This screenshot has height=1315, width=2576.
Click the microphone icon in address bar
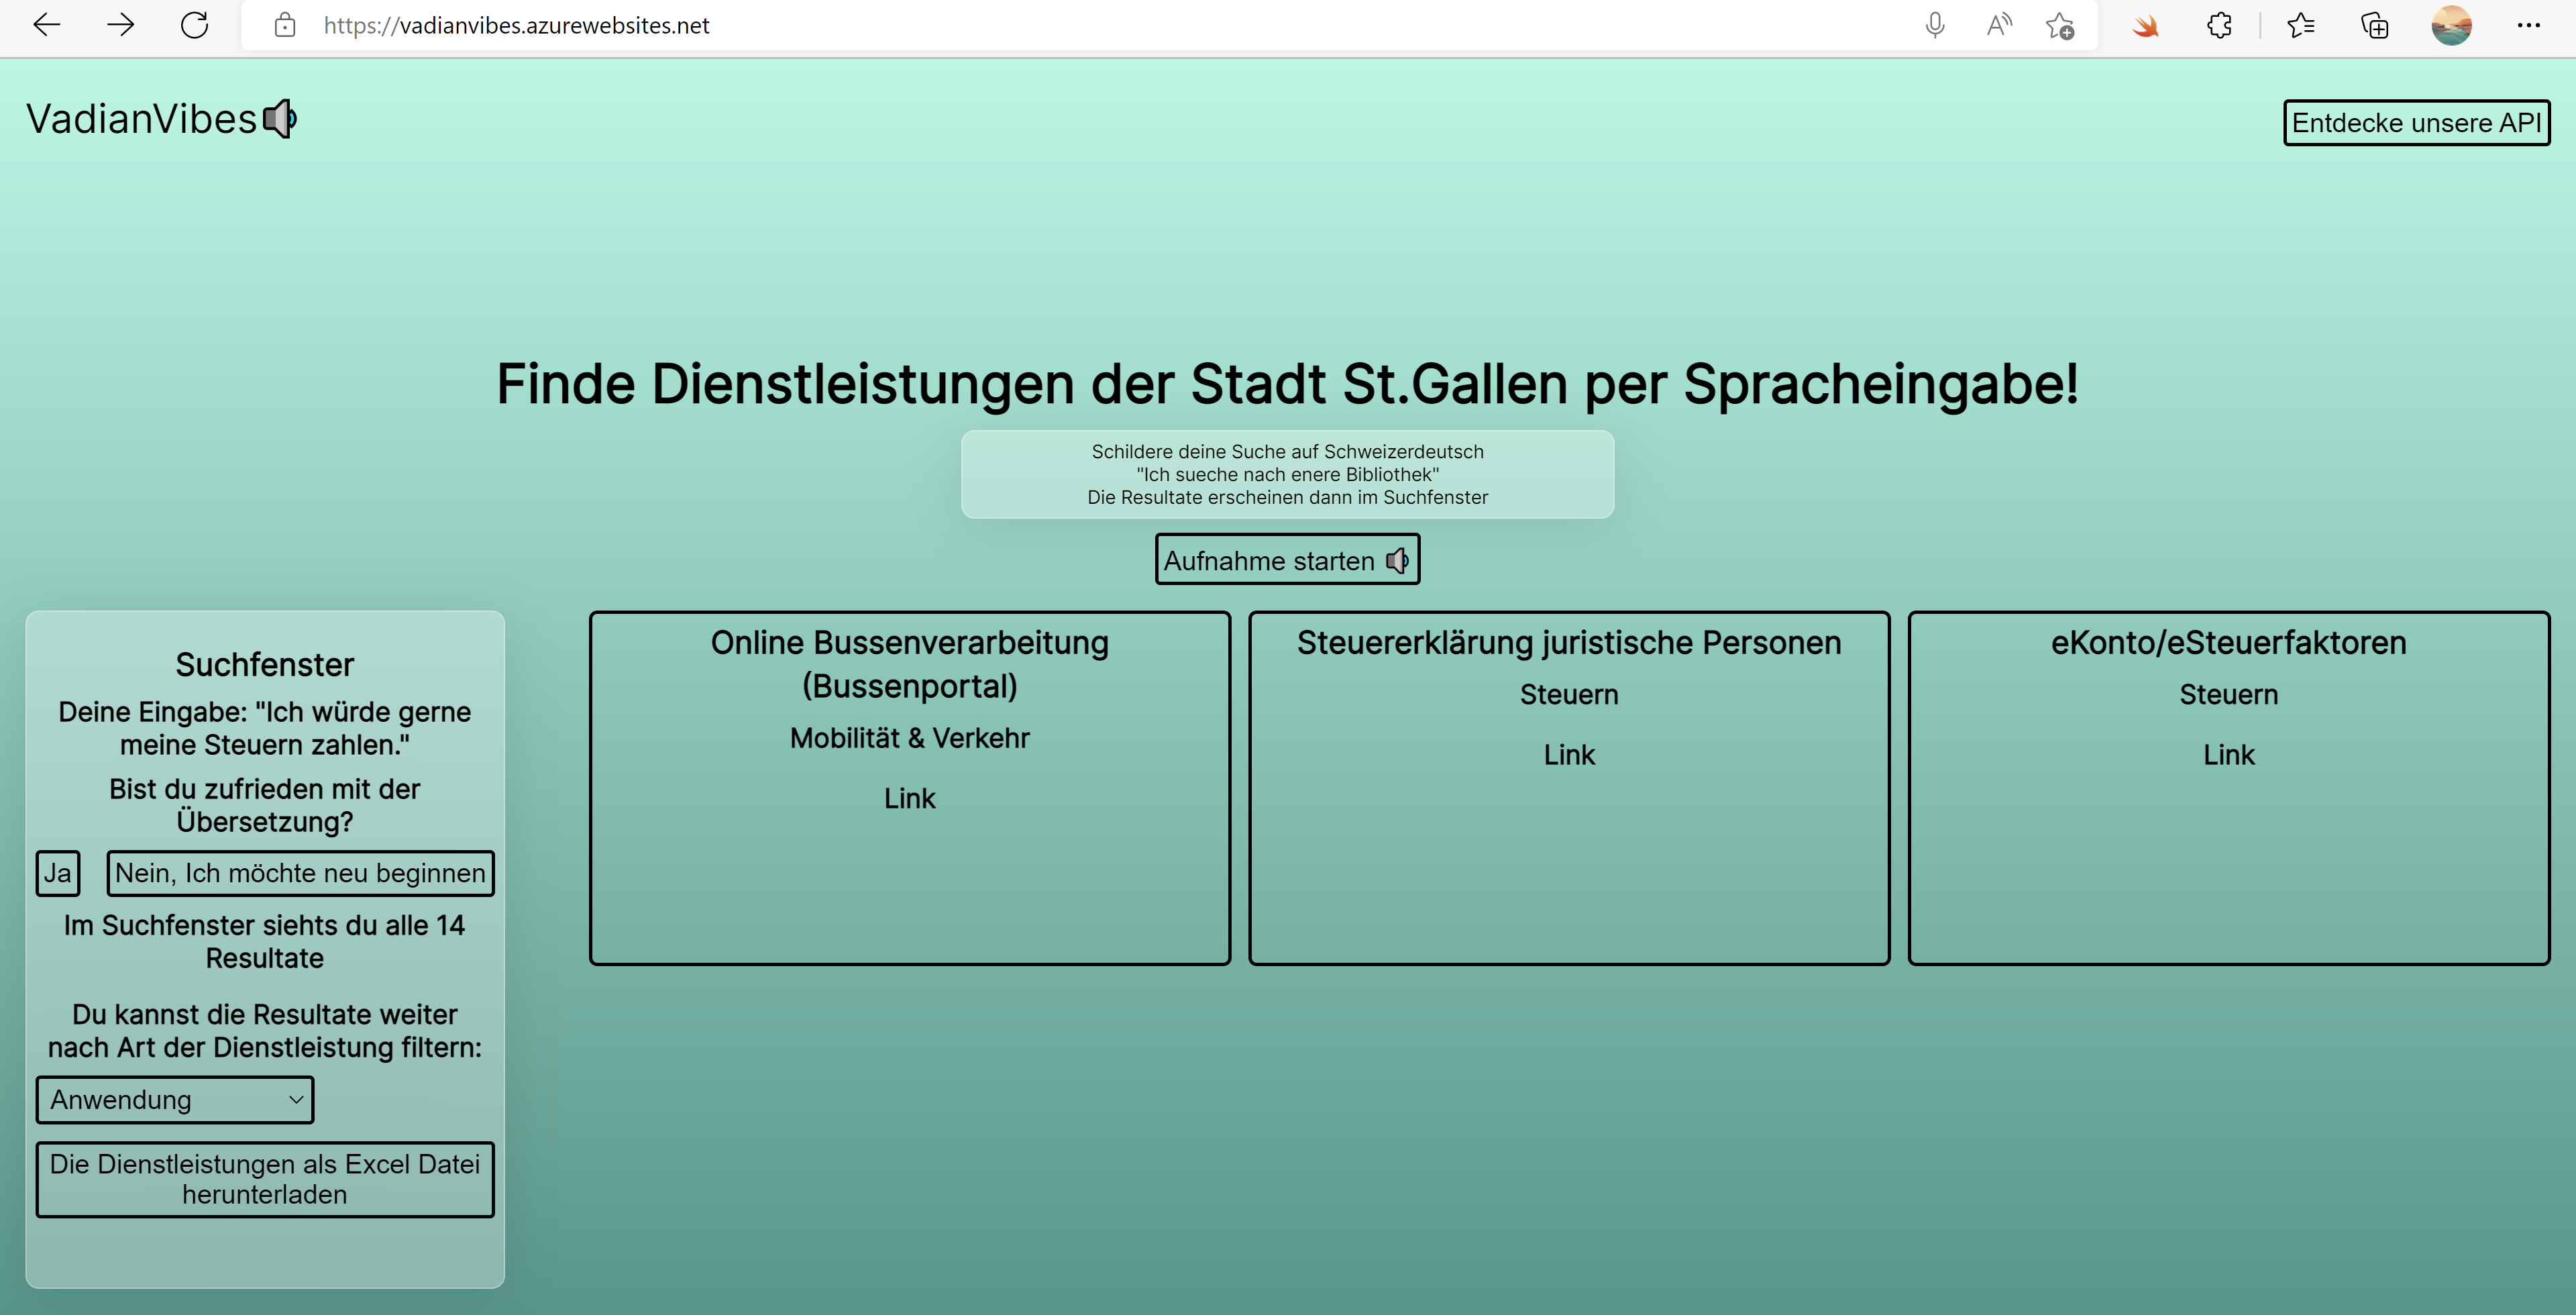(1935, 25)
